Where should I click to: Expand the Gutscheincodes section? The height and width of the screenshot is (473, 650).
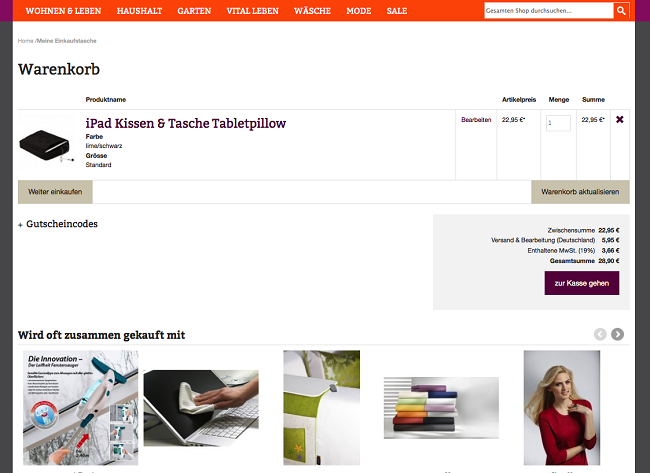click(x=58, y=224)
